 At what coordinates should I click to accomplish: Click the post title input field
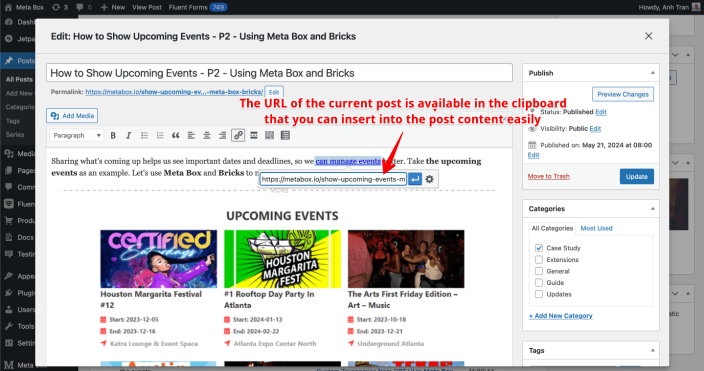click(x=279, y=73)
